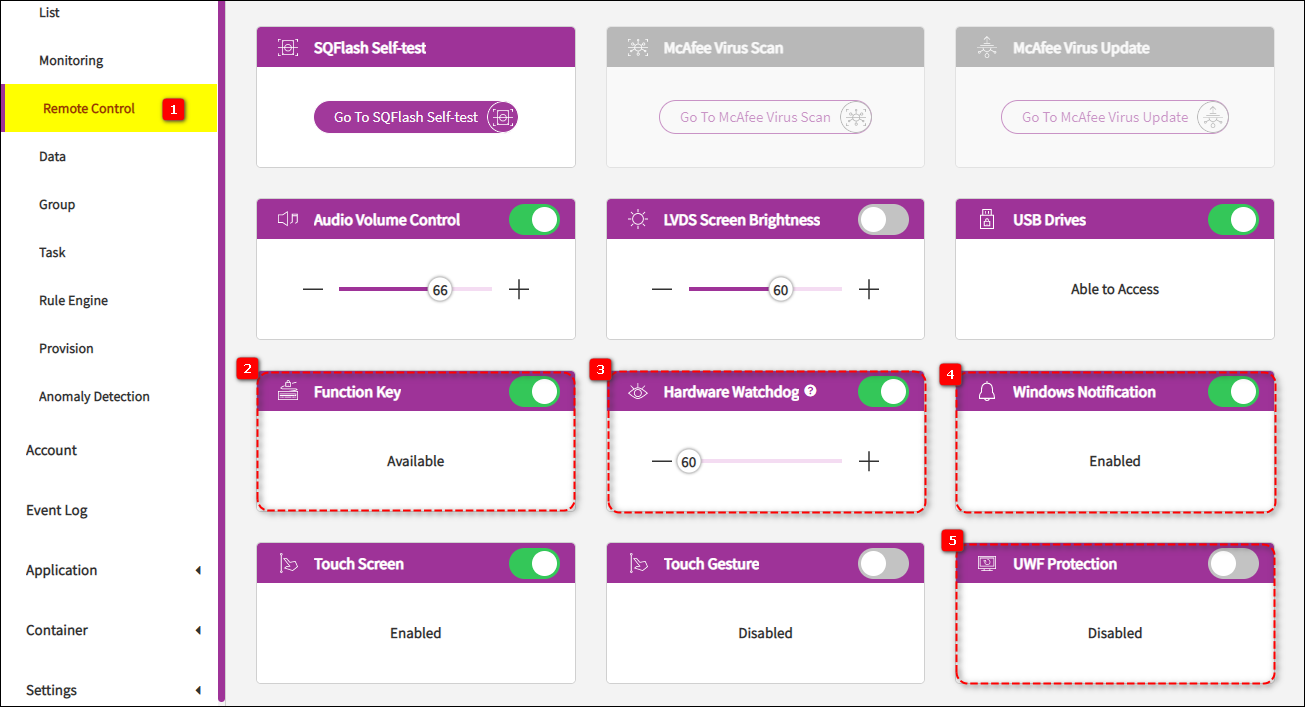Expand the Settings sidebar menu
The height and width of the screenshot is (707, 1305).
pyautogui.click(x=198, y=690)
